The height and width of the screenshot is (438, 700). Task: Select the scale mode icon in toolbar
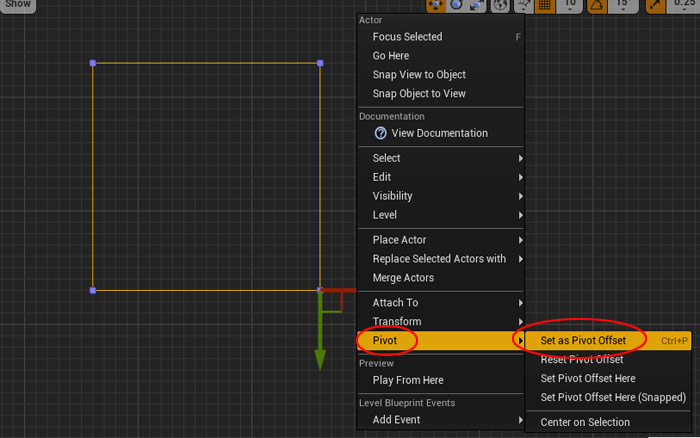point(477,5)
